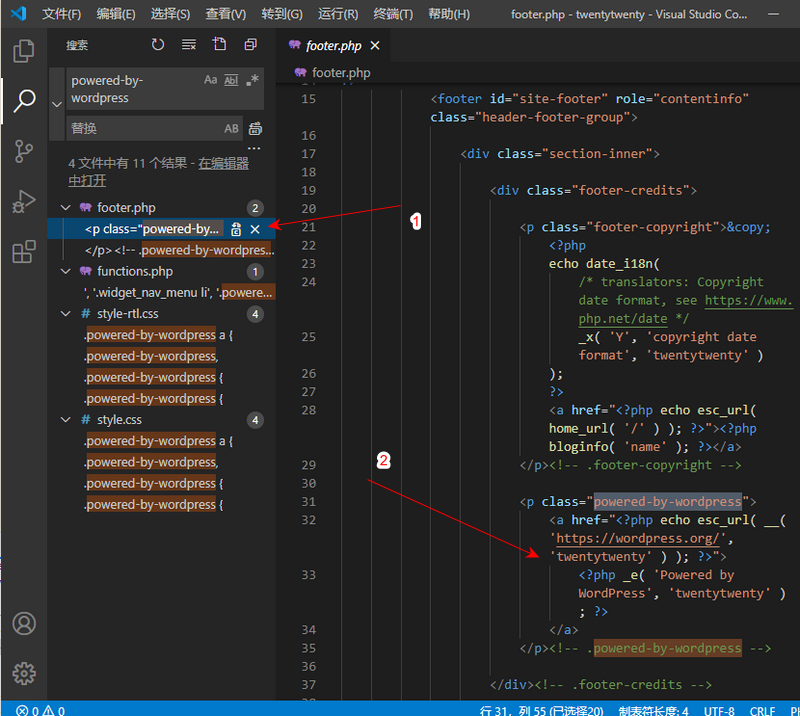
Task: Click errors and warnings status indicator
Action: 40,710
